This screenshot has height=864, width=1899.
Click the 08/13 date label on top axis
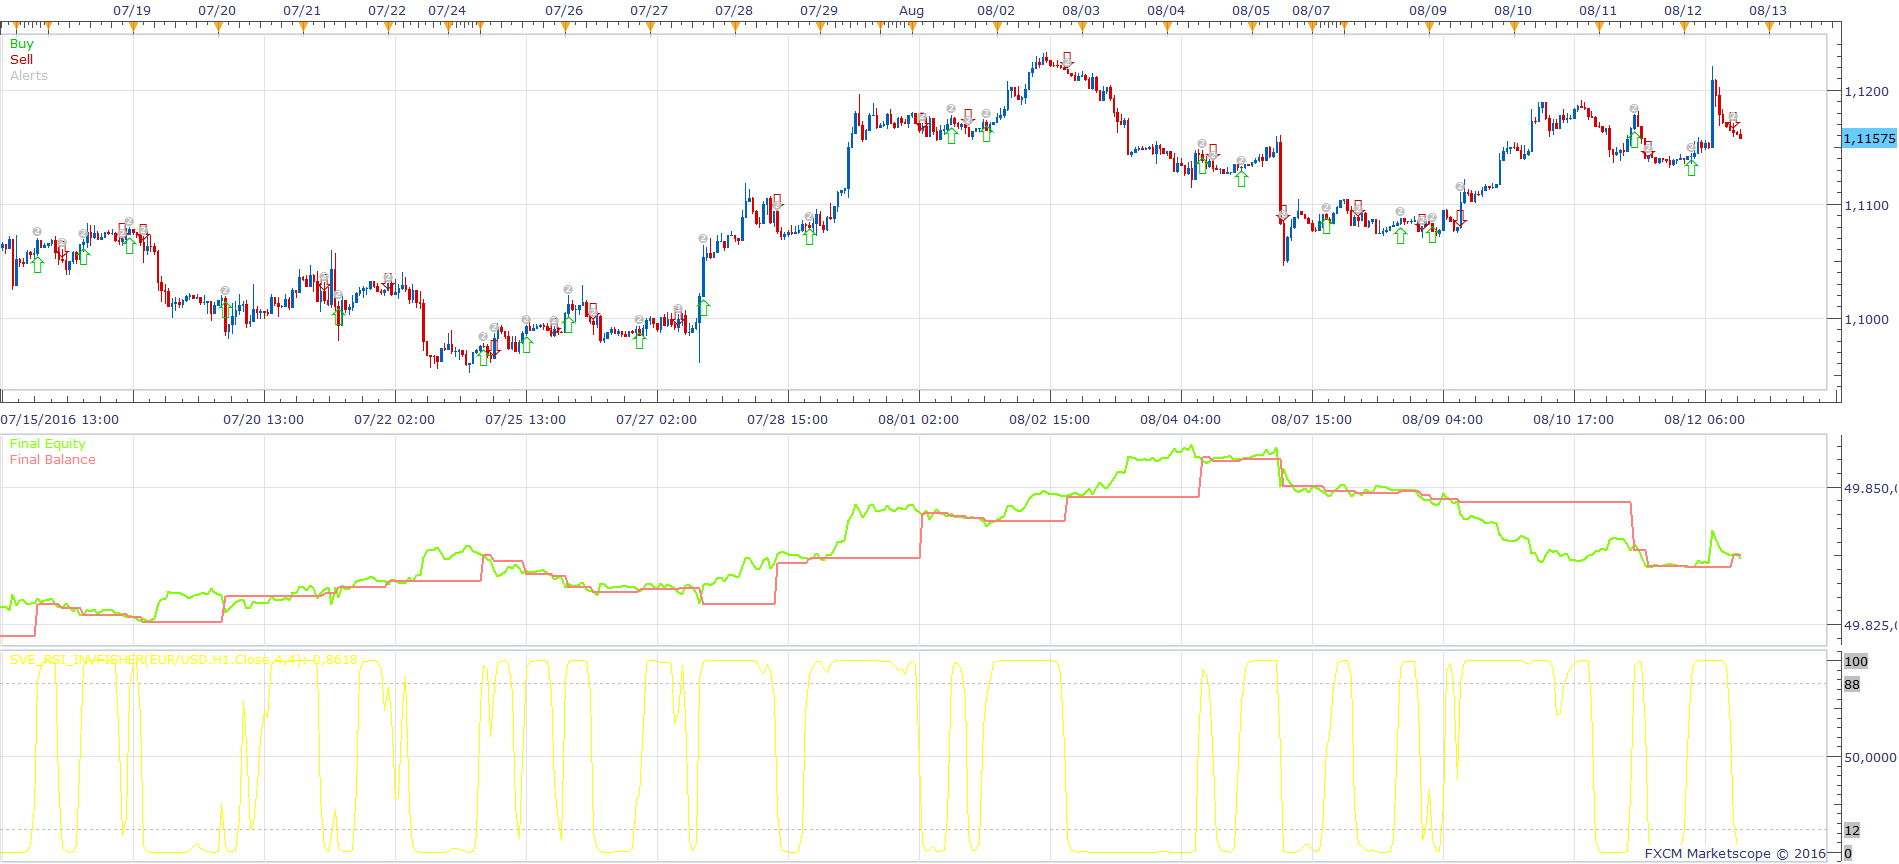point(1768,11)
